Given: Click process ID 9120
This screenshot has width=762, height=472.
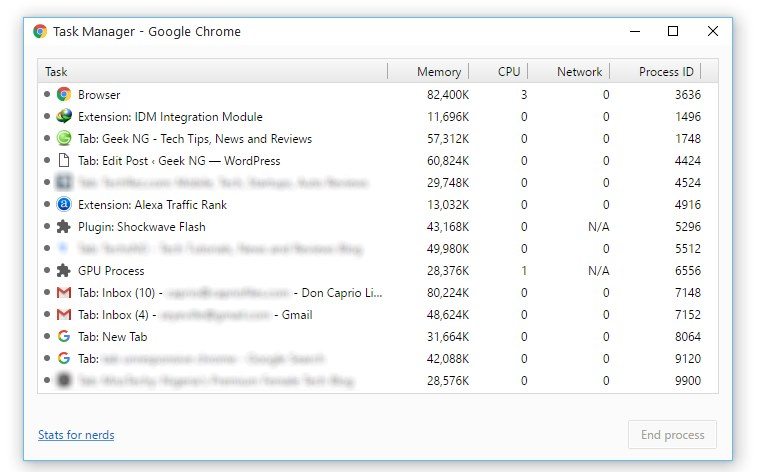Looking at the screenshot, I should coord(688,358).
